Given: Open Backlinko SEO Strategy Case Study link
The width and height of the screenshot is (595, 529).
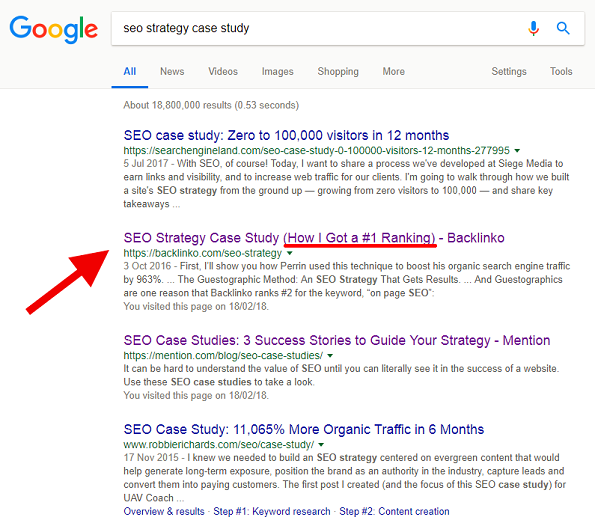Looking at the screenshot, I should click(314, 238).
